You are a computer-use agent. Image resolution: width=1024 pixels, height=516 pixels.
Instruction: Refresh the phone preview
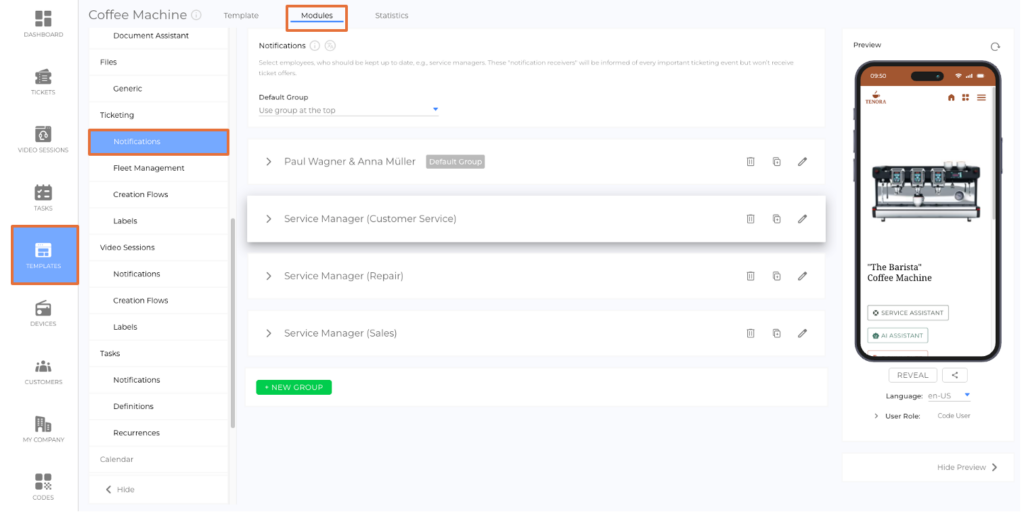click(x=994, y=46)
